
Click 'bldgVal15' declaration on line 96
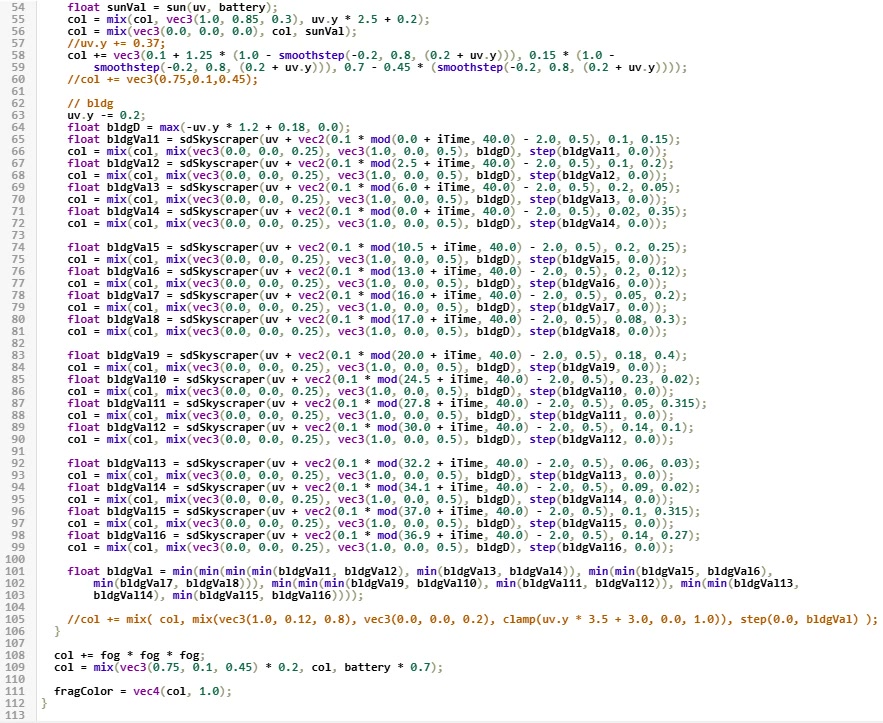tap(136, 511)
